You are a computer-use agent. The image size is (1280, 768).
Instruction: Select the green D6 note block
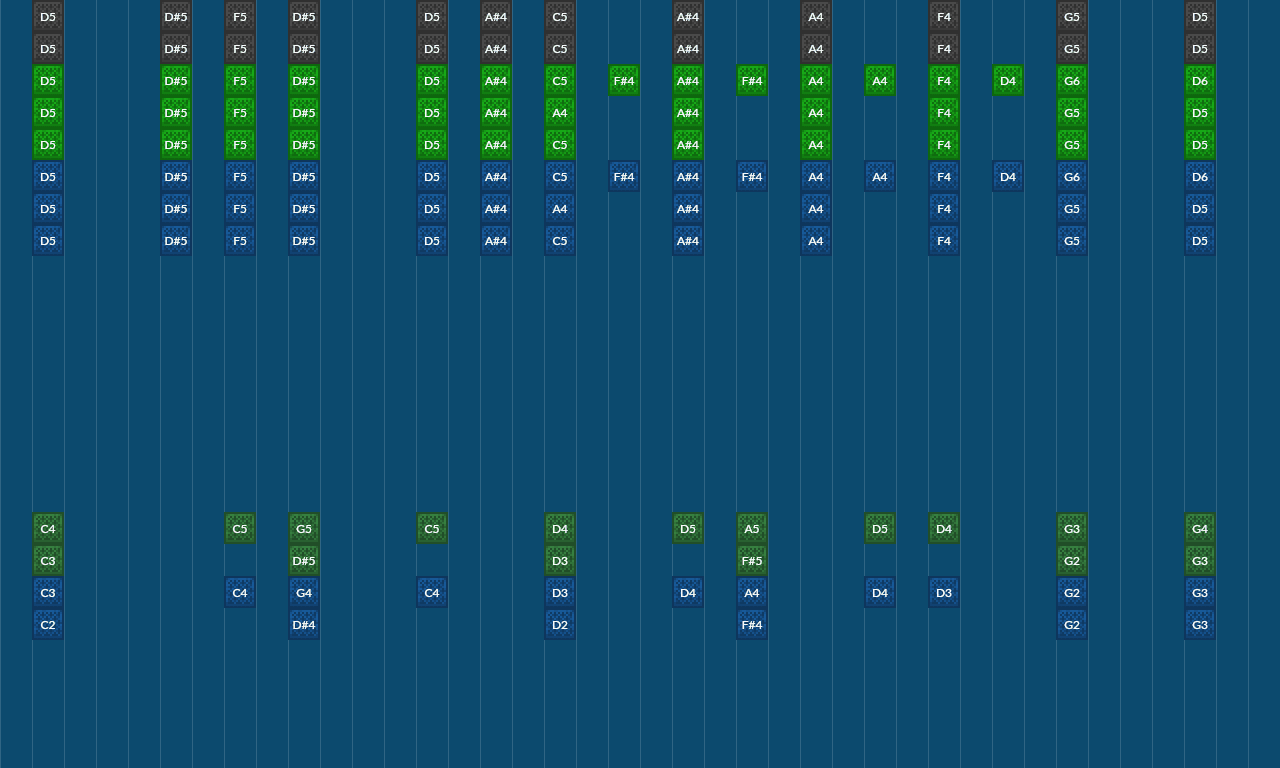1200,81
